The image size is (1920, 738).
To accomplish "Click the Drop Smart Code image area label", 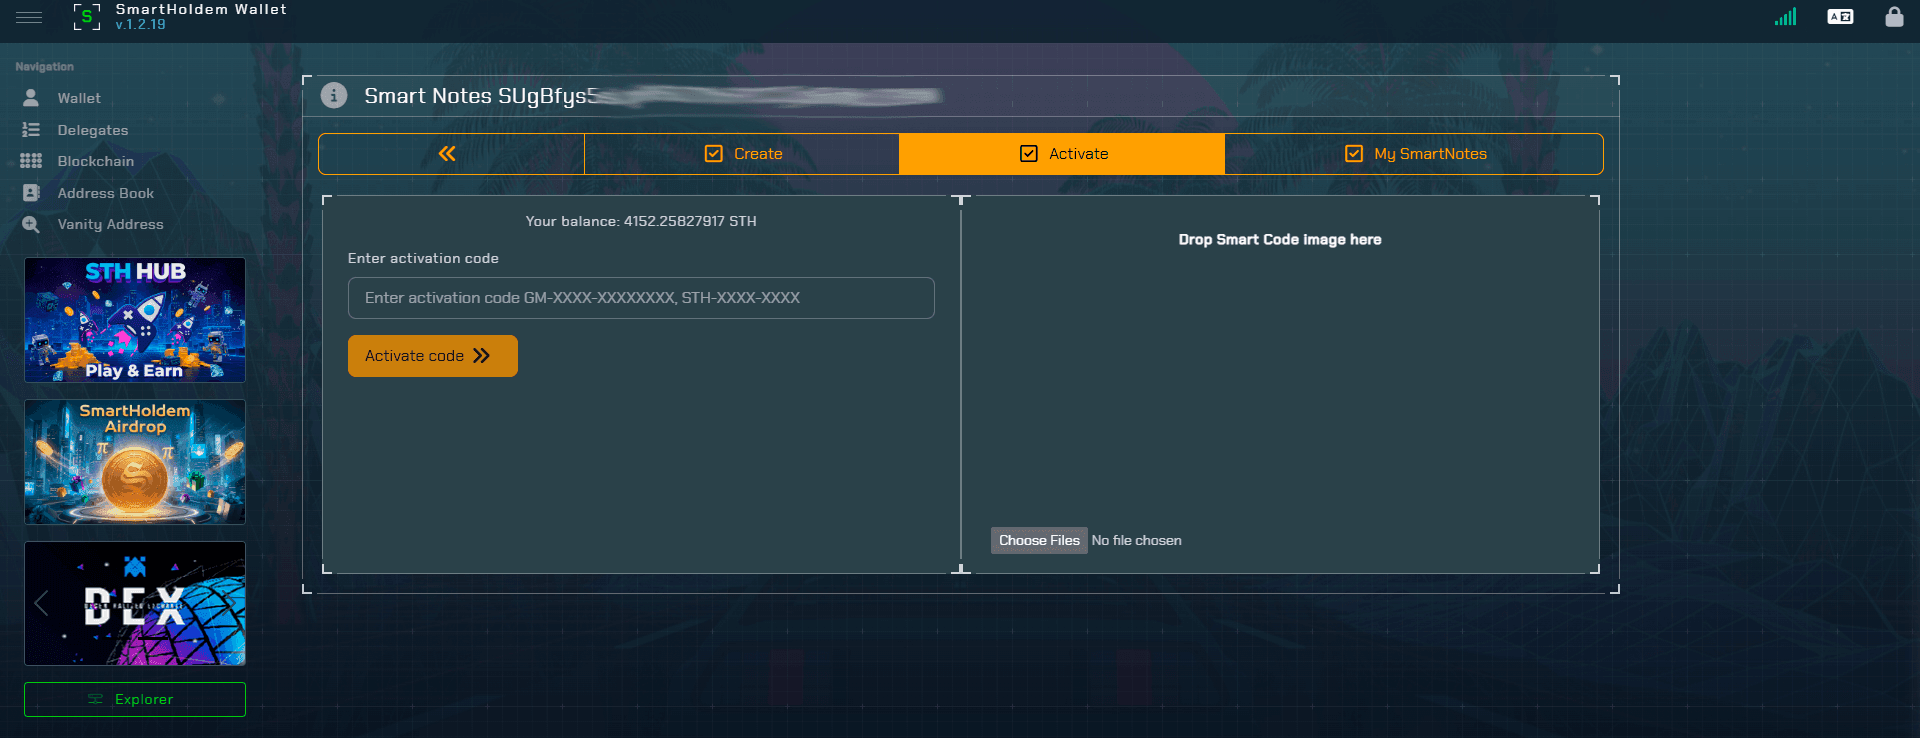I will 1280,240.
